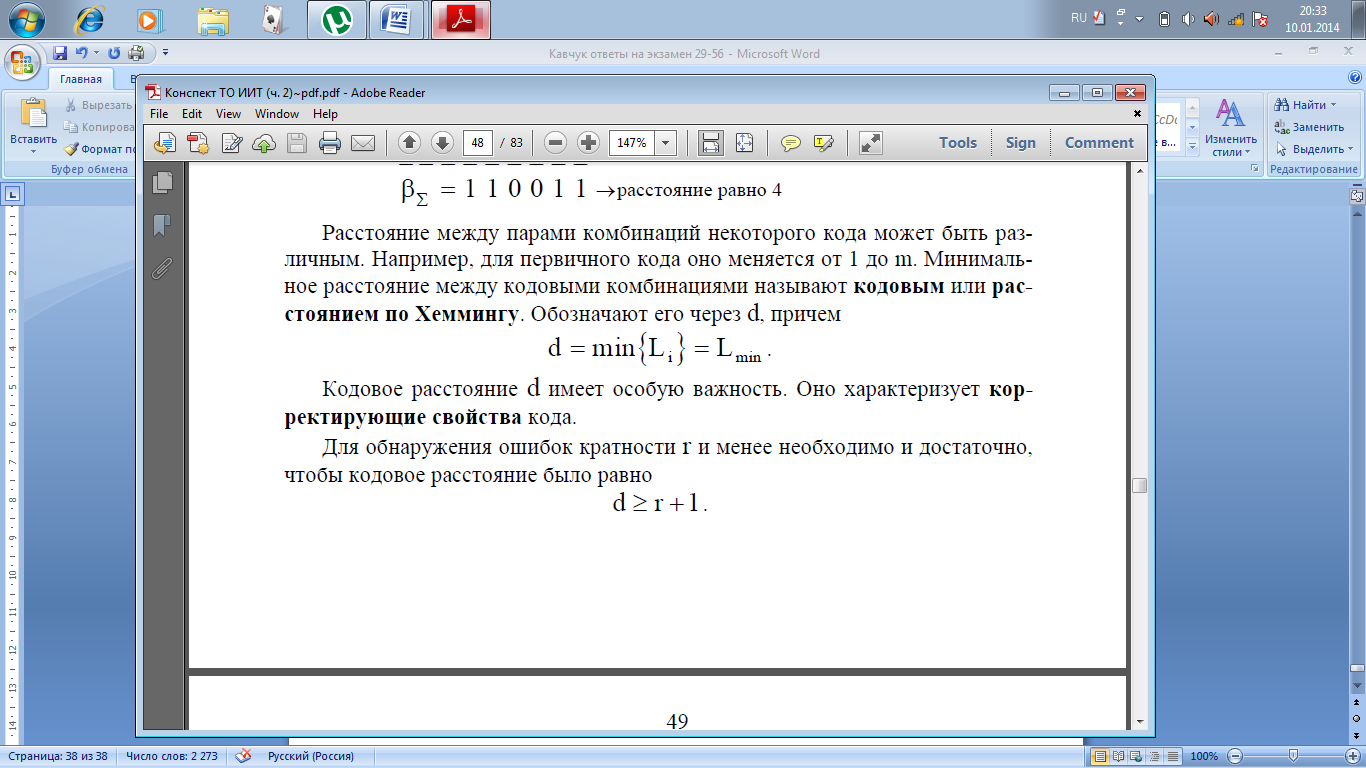This screenshot has width=1366, height=768.
Task: Click the Adobe Reader vertical scrollbar thumb
Action: (1139, 485)
